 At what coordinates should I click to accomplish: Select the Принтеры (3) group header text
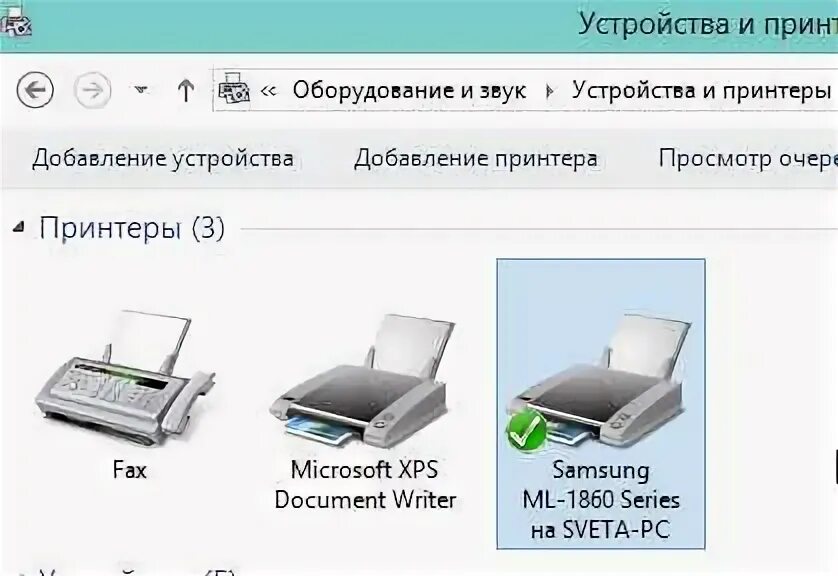tap(131, 228)
